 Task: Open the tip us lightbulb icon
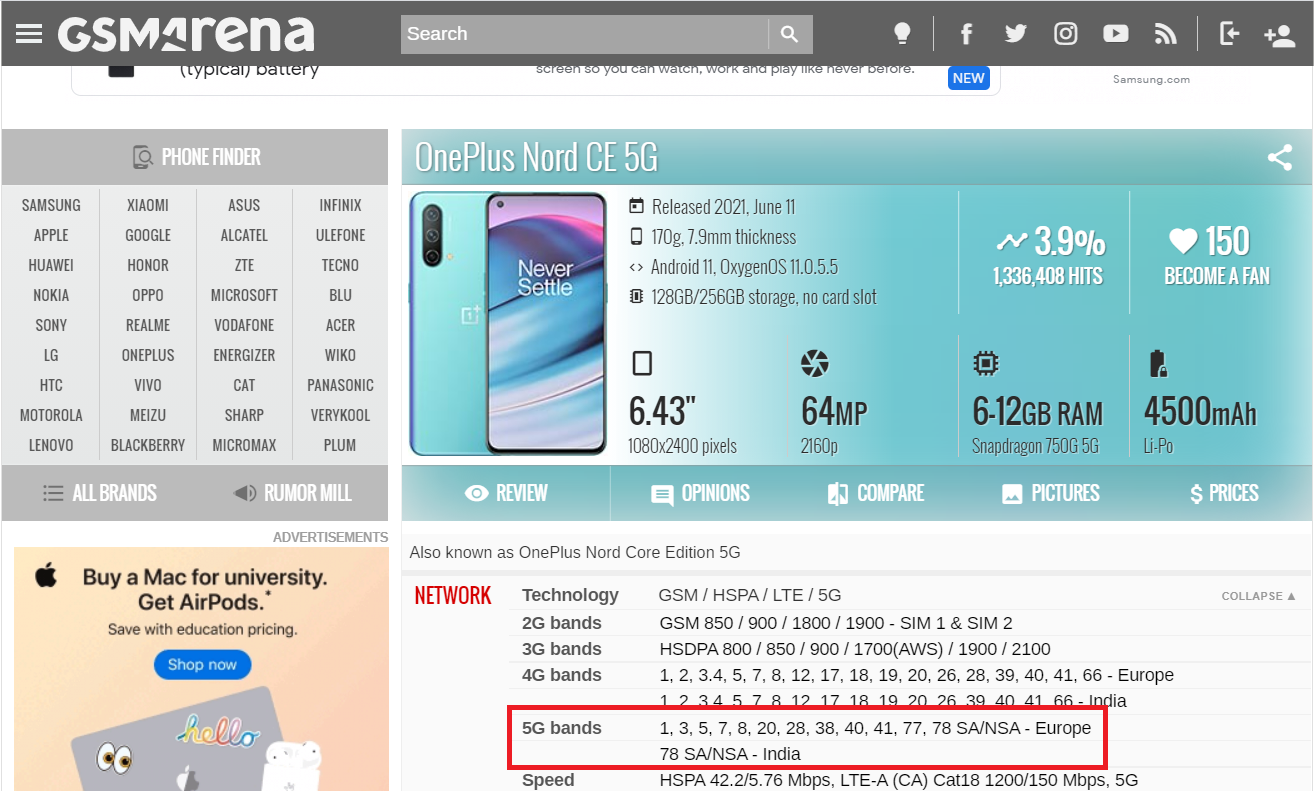[902, 34]
